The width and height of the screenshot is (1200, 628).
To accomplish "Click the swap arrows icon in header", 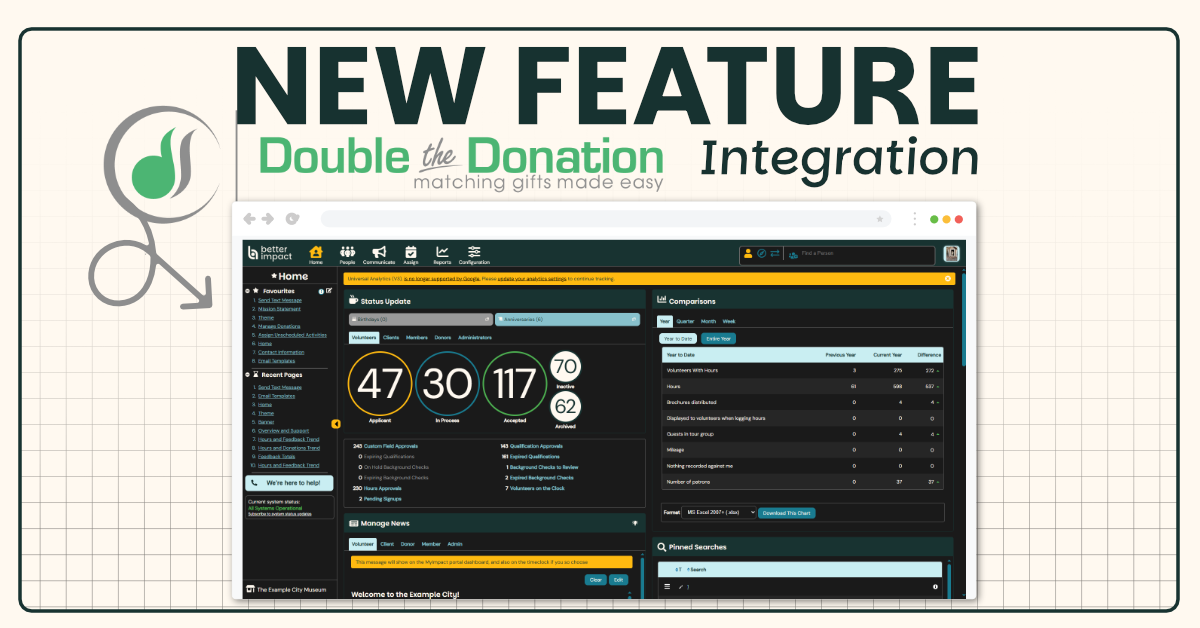I will point(773,254).
